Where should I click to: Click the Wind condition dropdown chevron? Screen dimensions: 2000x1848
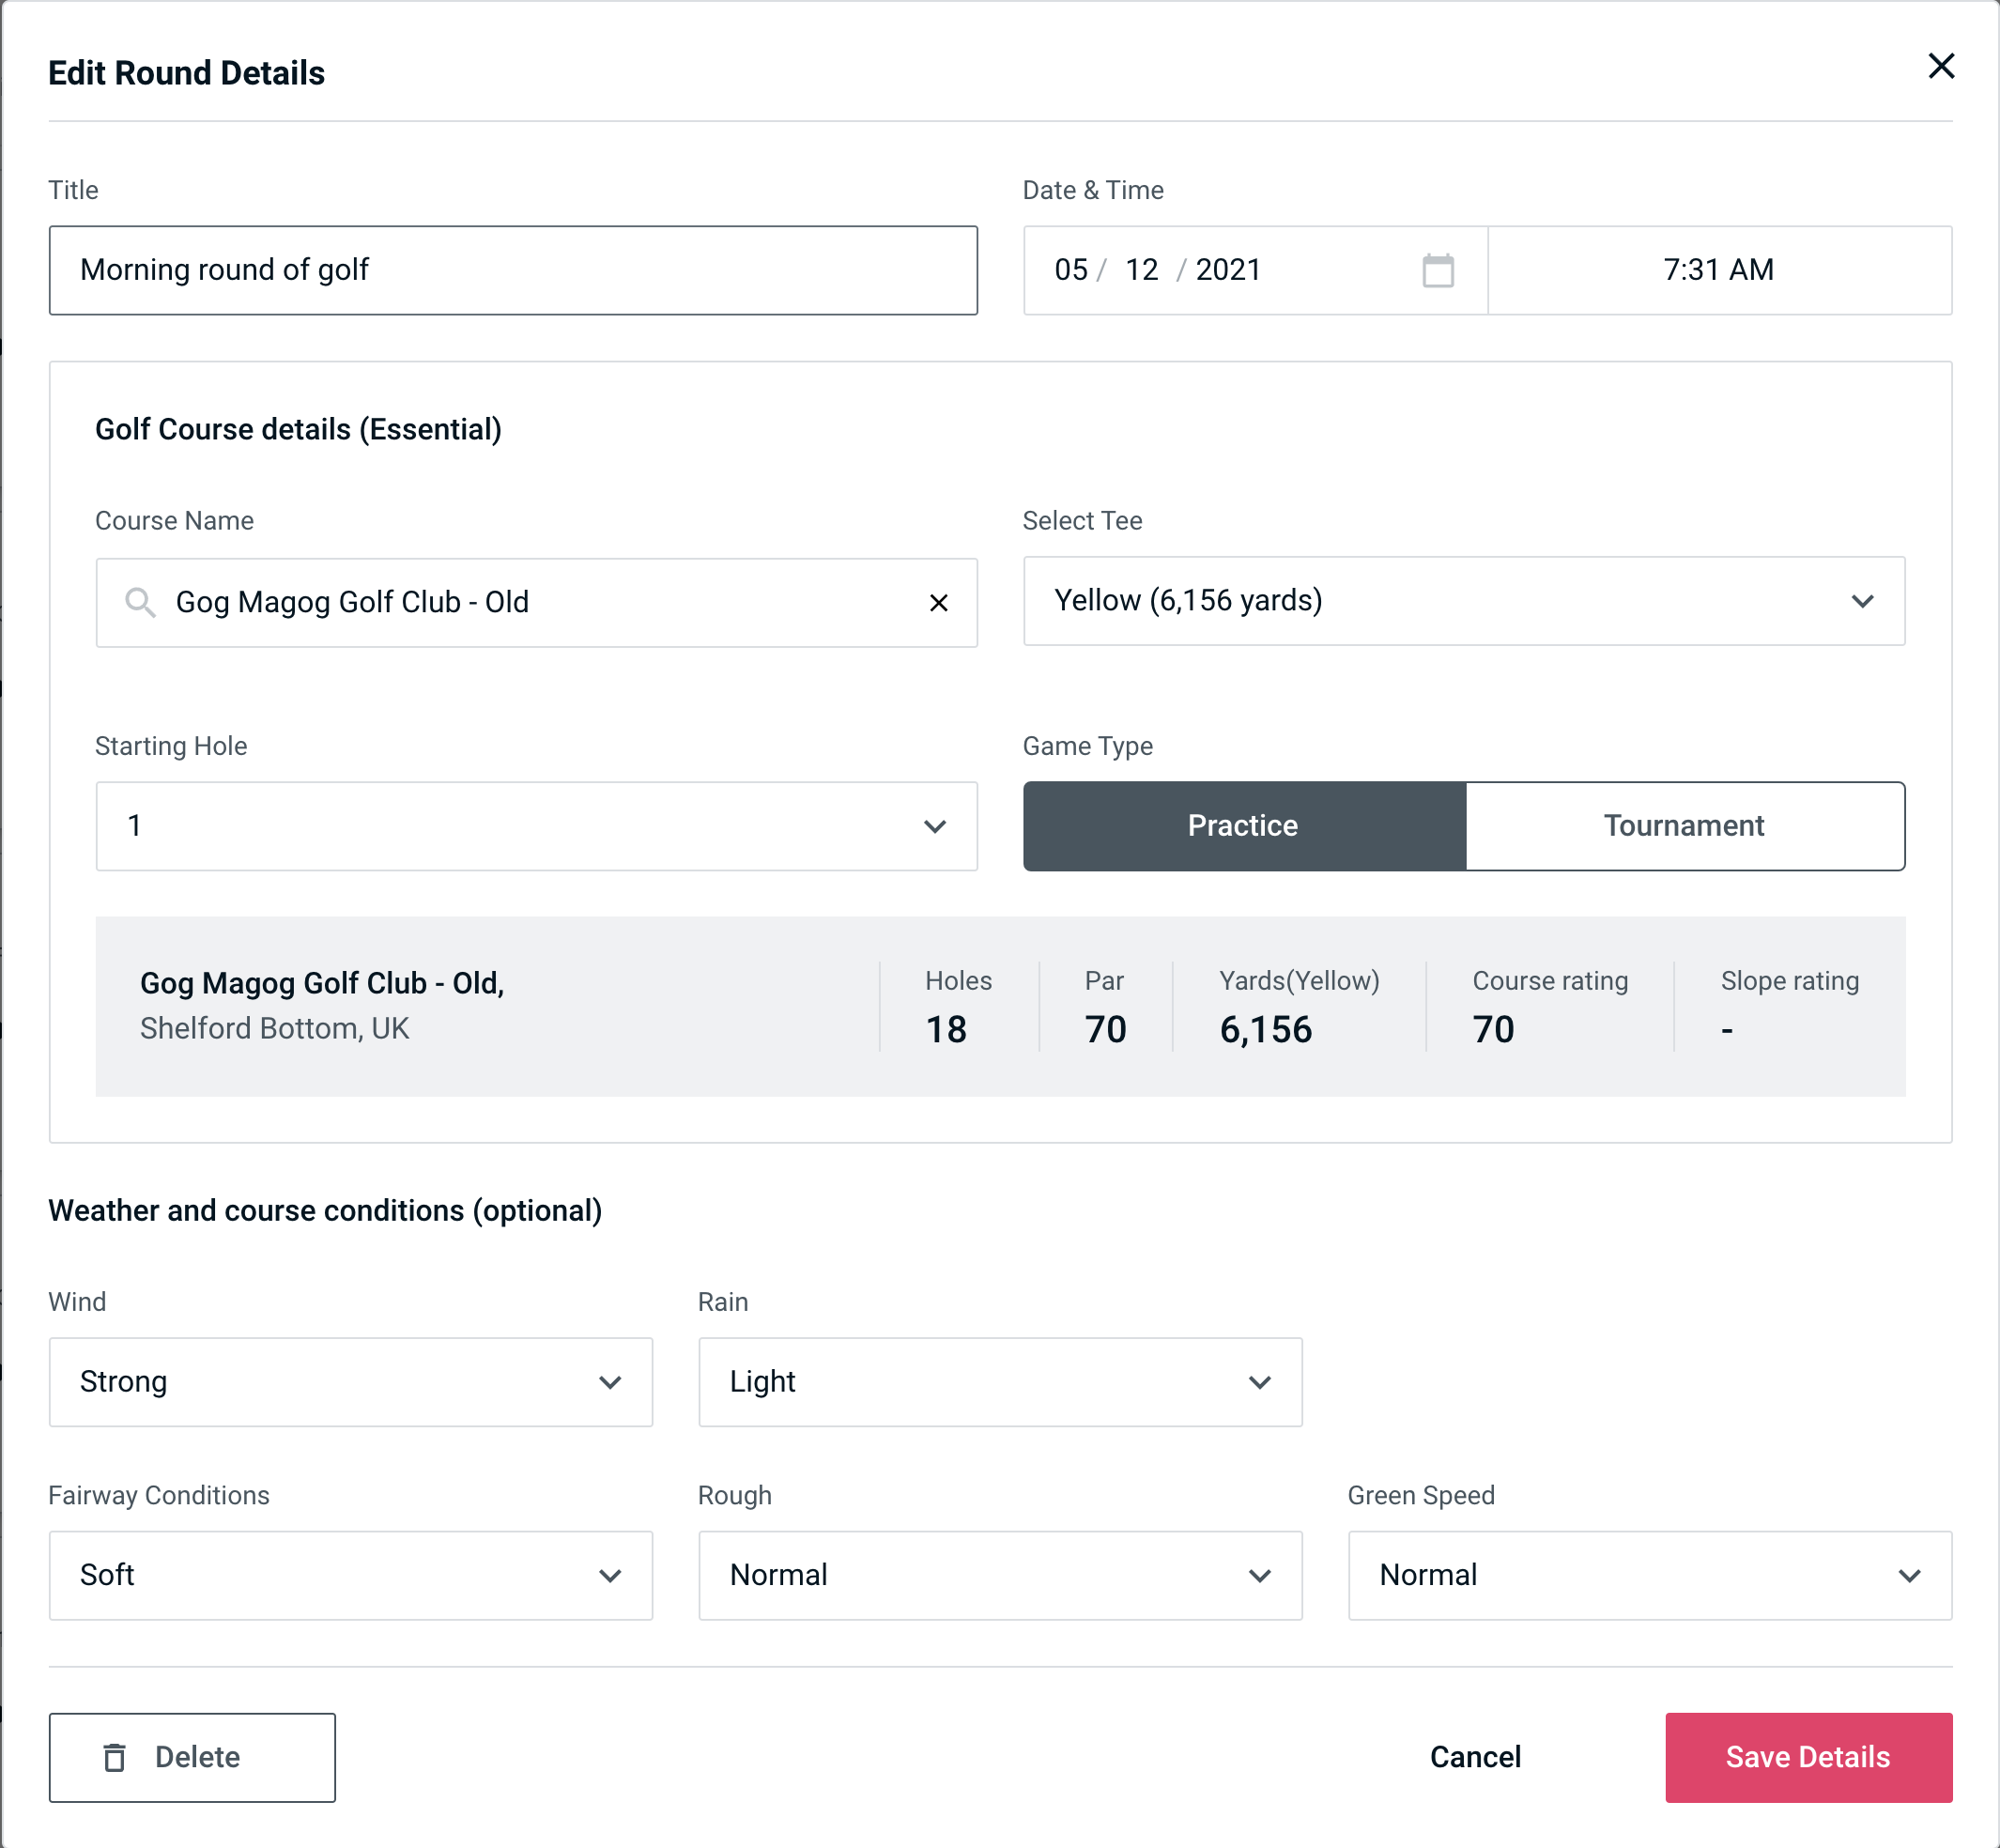608,1383
